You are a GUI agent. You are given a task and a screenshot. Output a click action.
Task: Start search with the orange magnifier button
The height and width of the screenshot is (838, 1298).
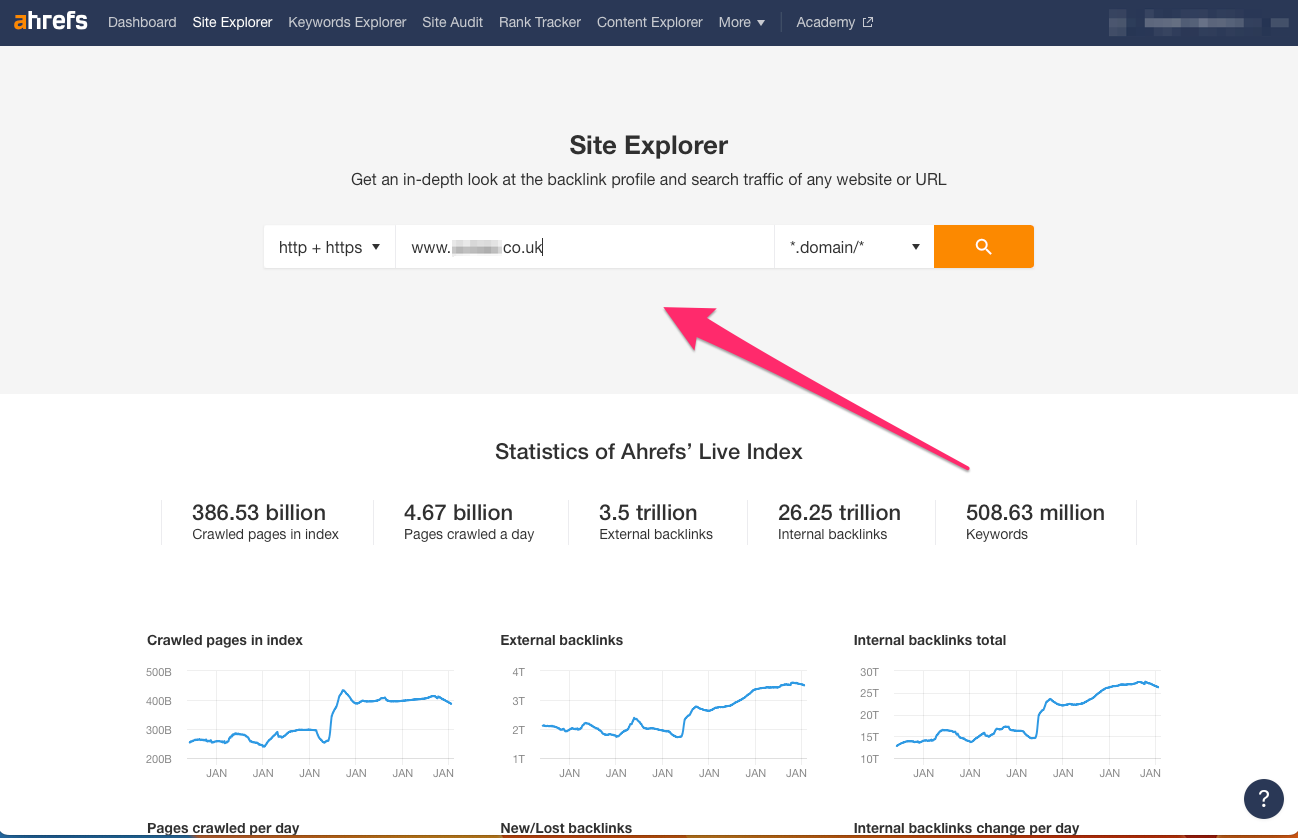click(x=983, y=246)
